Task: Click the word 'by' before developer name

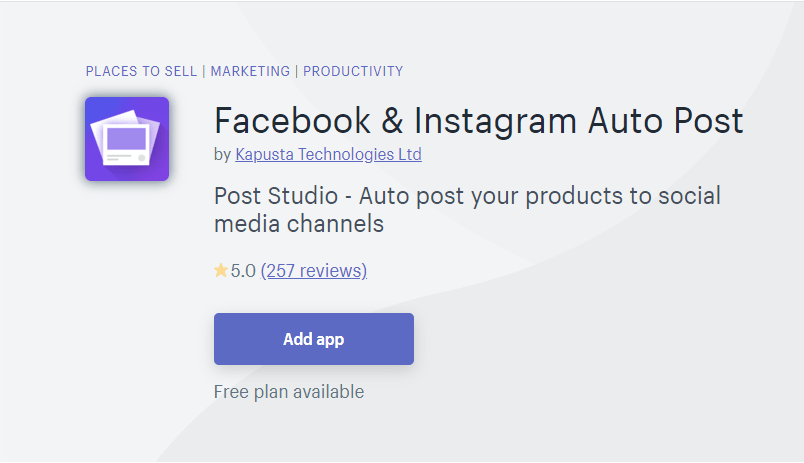Action: click(x=223, y=154)
